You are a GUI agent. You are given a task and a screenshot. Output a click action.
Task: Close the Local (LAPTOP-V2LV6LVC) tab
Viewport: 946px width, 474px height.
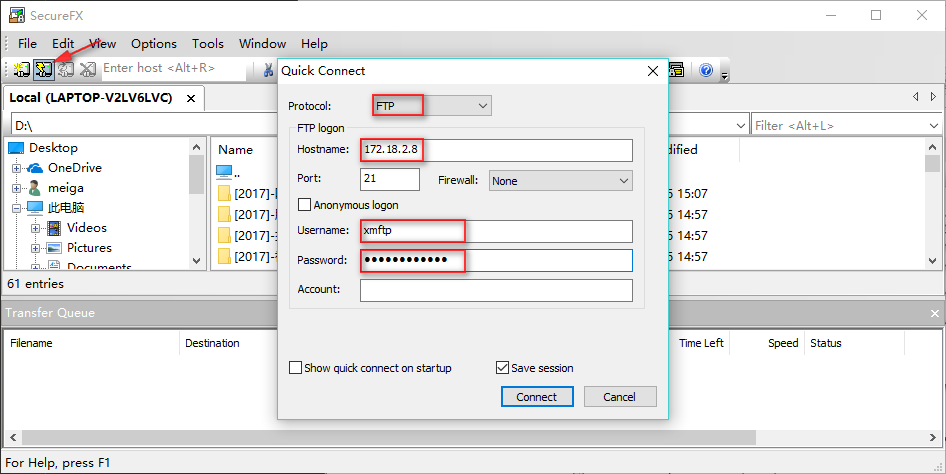click(x=191, y=98)
